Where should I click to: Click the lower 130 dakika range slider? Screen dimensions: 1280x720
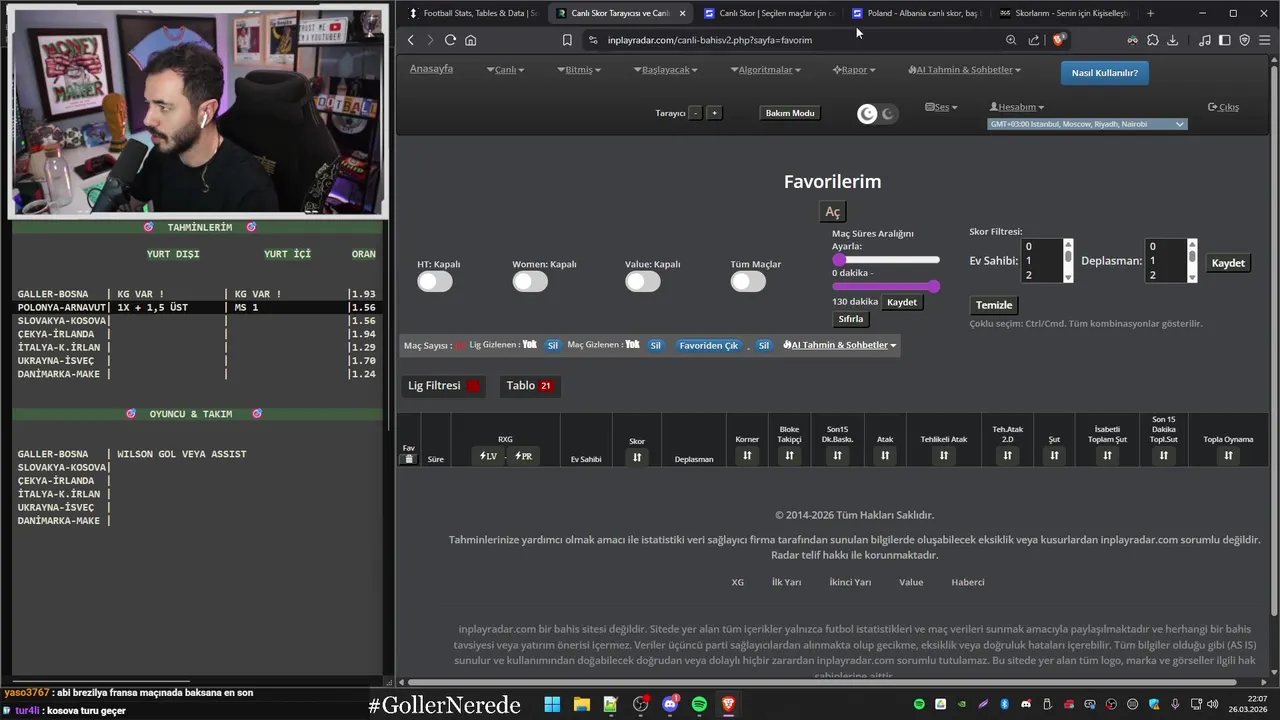pyautogui.click(x=886, y=286)
